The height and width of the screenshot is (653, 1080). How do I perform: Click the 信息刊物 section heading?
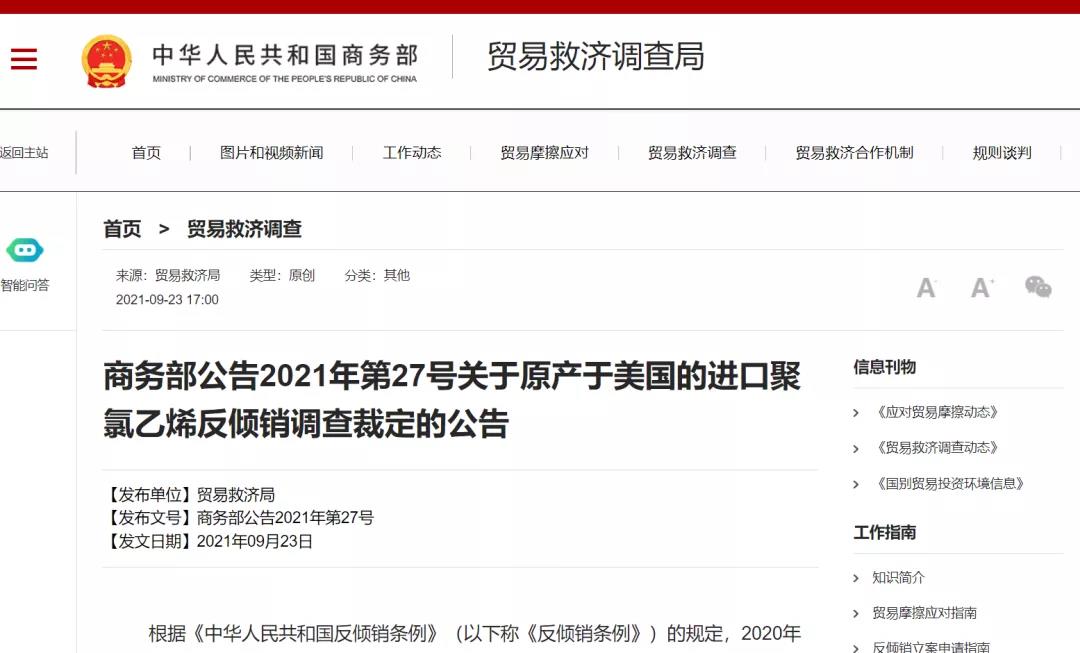click(884, 367)
